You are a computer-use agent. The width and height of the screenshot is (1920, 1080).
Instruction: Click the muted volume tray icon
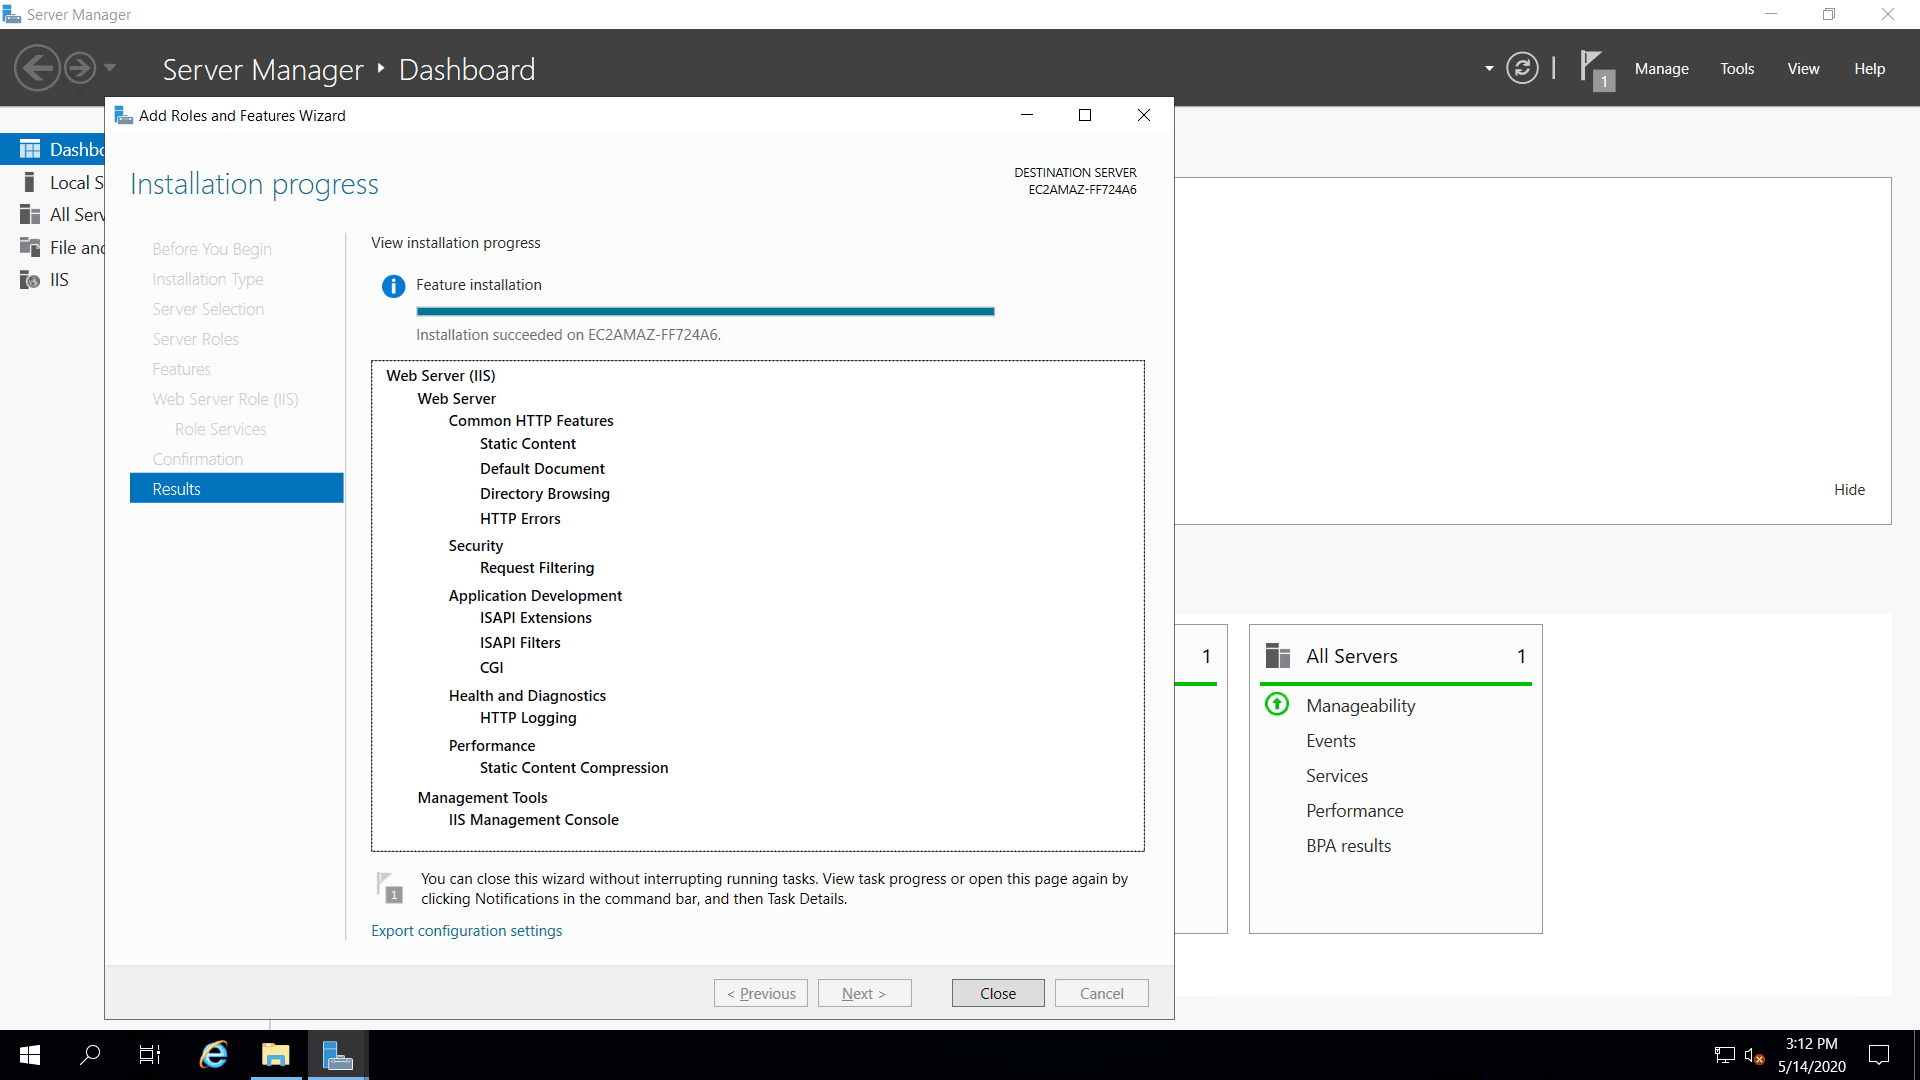click(x=1754, y=1055)
